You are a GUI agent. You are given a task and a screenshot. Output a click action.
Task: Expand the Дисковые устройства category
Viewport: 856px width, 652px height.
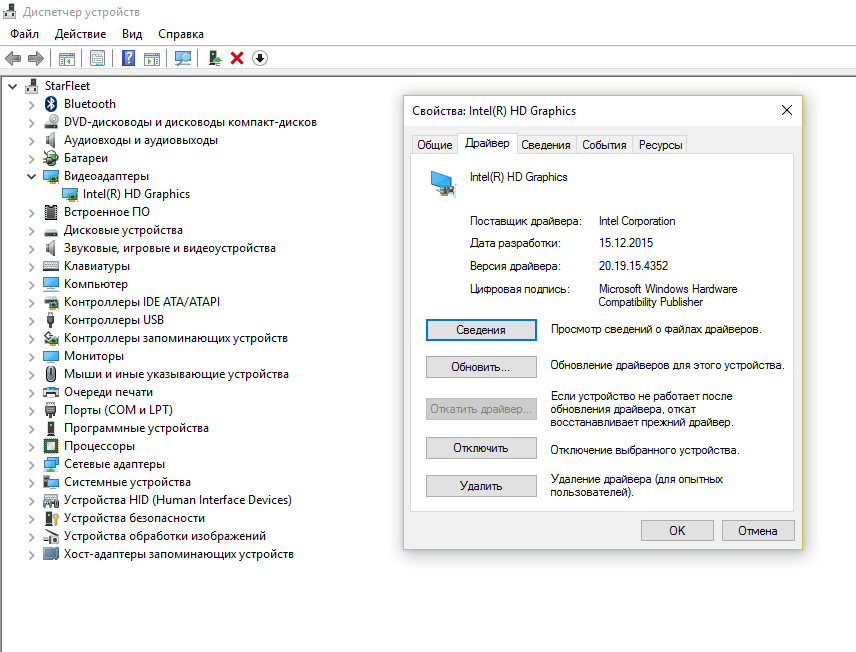[32, 230]
